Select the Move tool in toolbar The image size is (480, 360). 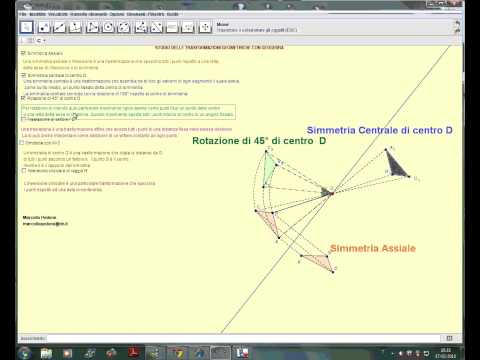coord(27,27)
